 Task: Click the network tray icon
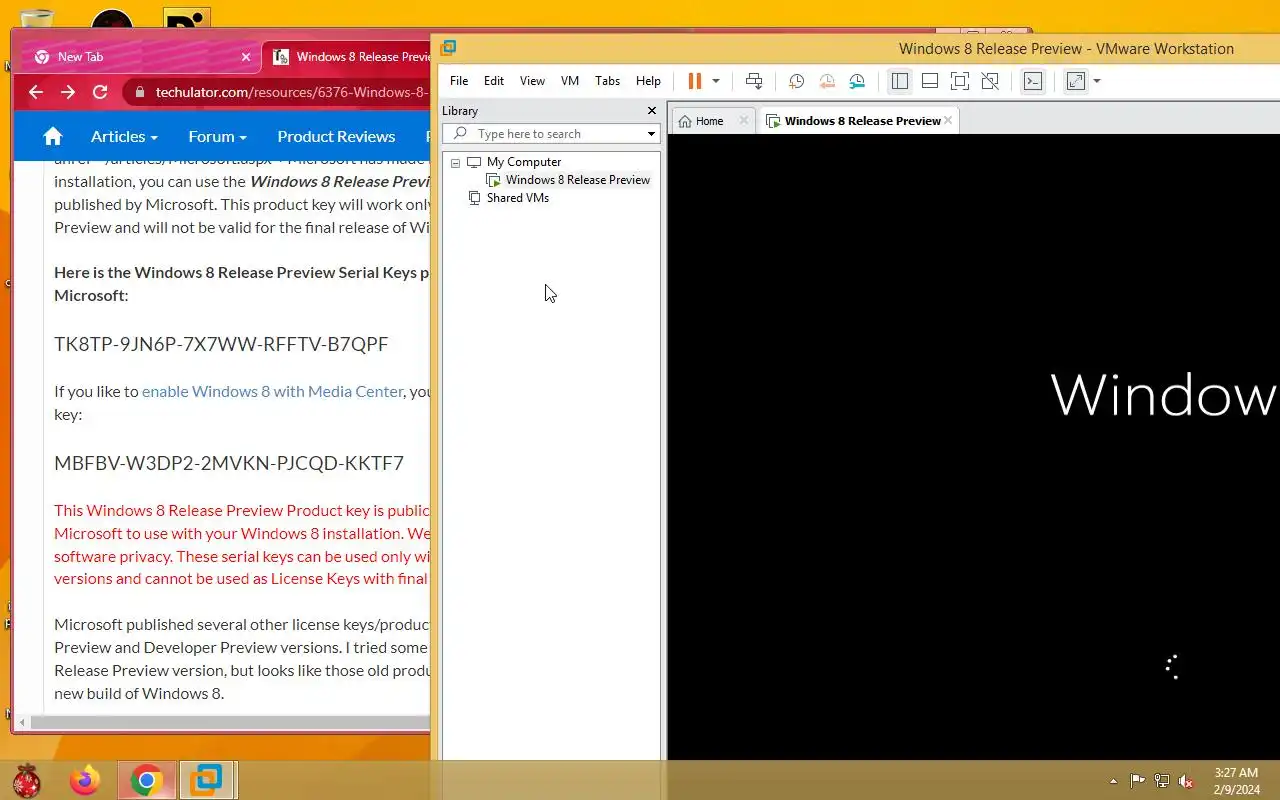(x=1162, y=781)
